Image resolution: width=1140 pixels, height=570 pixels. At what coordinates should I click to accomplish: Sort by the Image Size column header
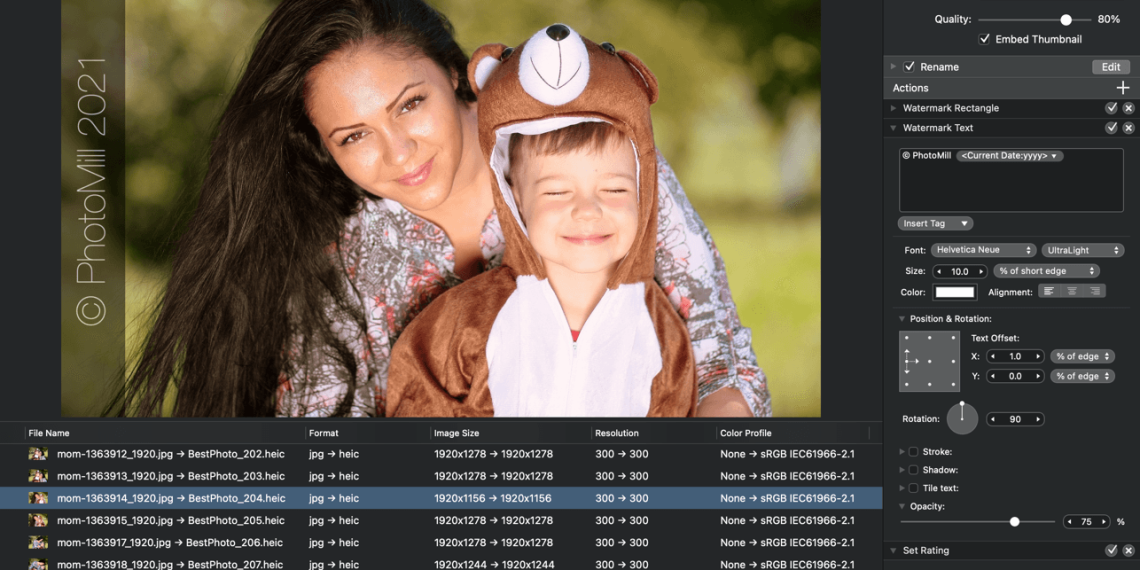456,433
